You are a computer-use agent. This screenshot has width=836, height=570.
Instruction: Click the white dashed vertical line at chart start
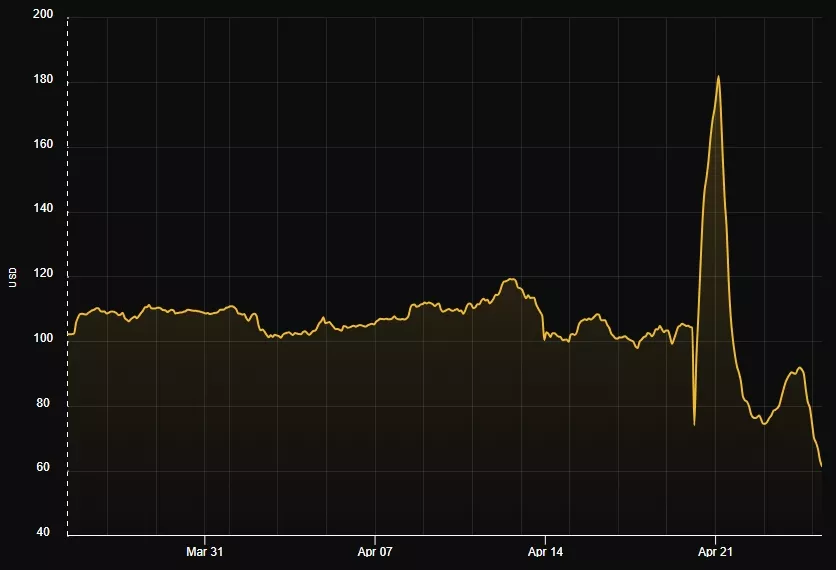pos(68,276)
